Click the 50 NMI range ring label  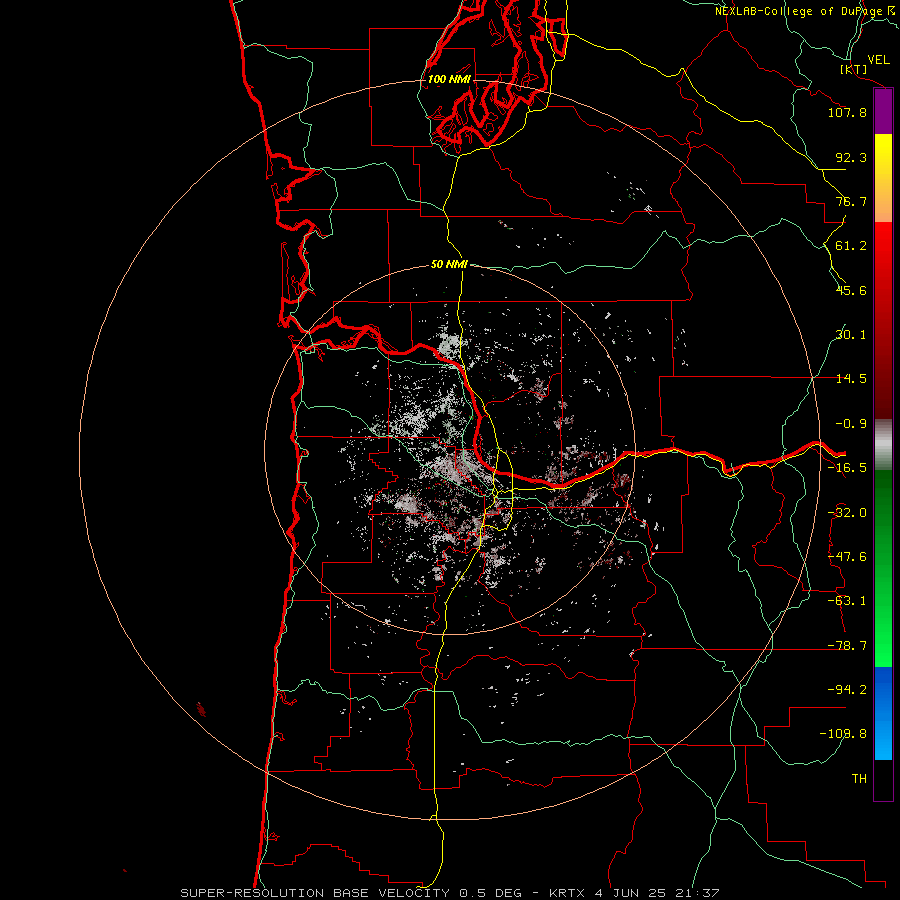[449, 264]
